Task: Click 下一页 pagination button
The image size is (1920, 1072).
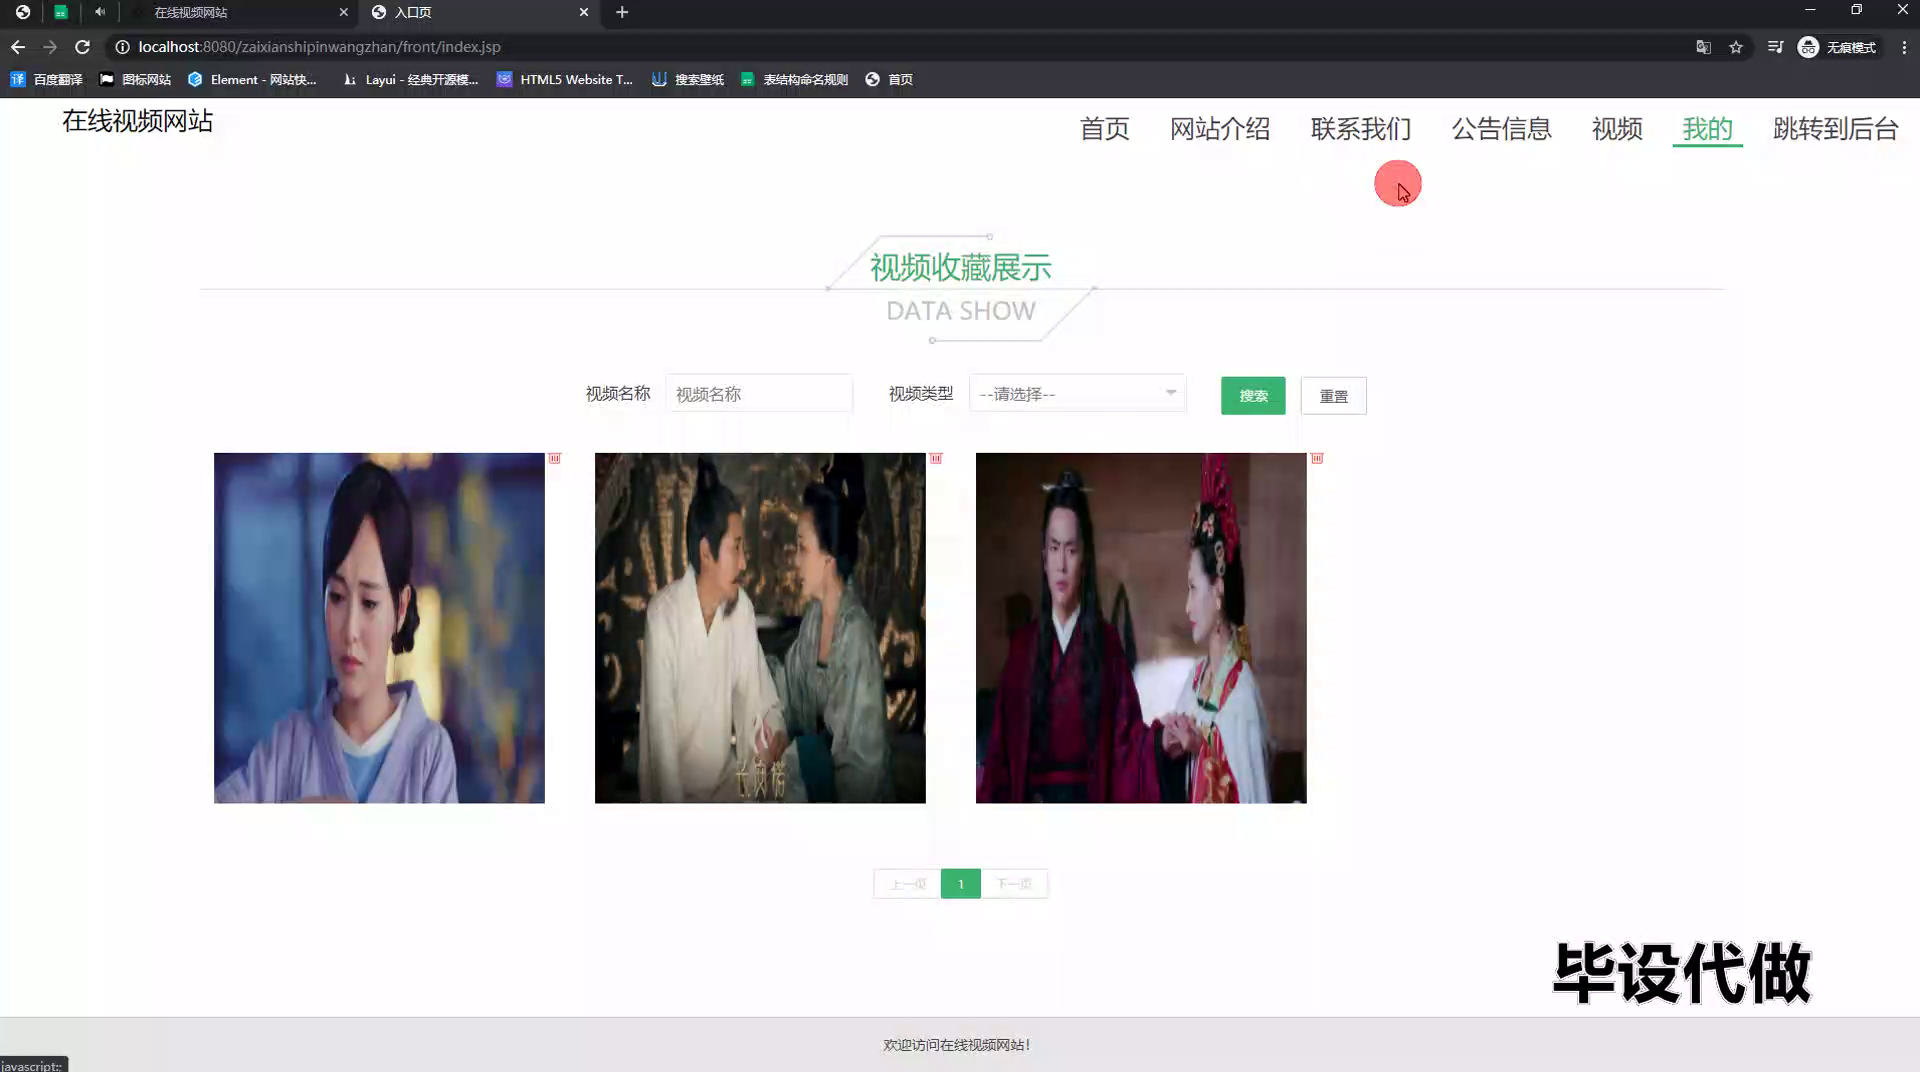Action: [1014, 884]
